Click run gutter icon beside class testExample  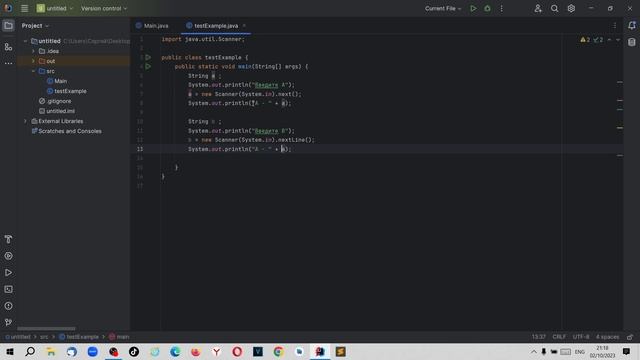(x=148, y=58)
